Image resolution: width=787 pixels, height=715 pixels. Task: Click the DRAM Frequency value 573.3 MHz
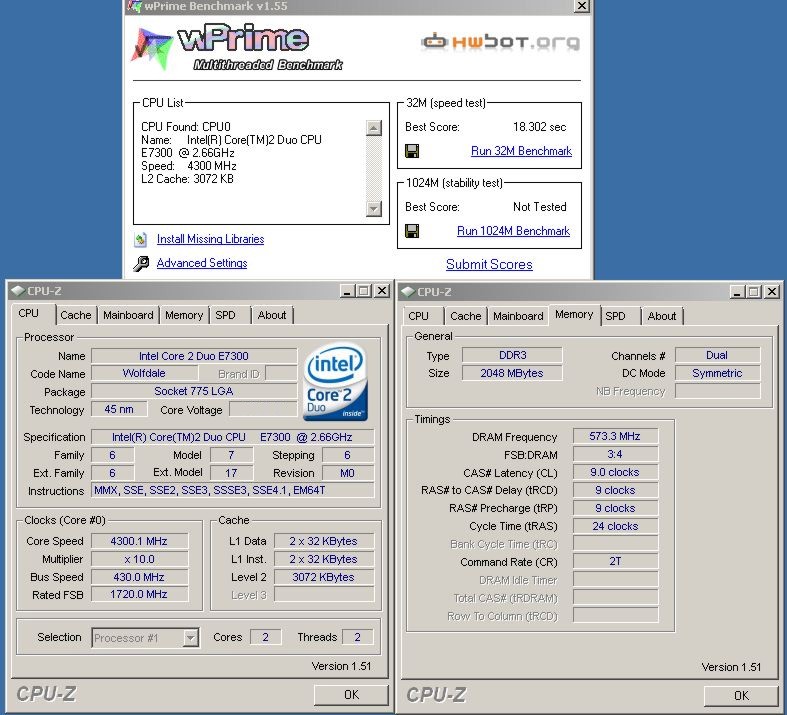click(615, 436)
